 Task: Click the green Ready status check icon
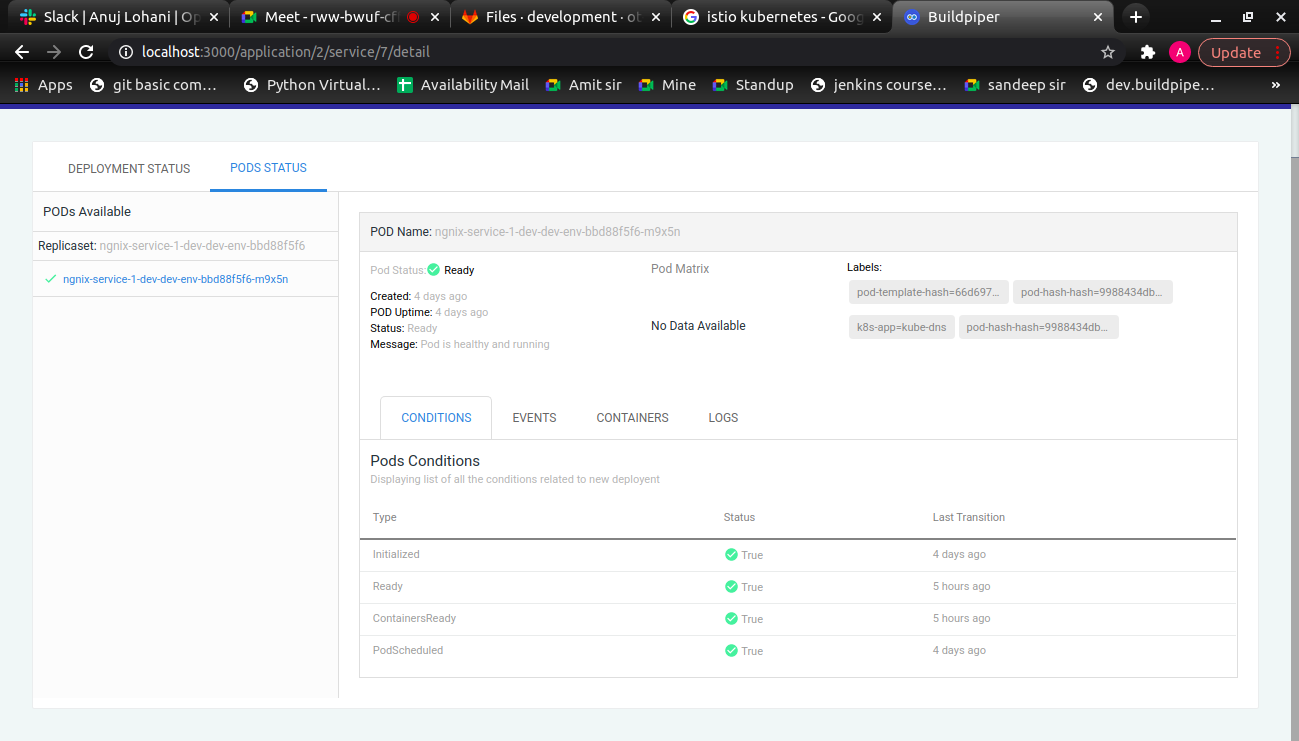(434, 270)
